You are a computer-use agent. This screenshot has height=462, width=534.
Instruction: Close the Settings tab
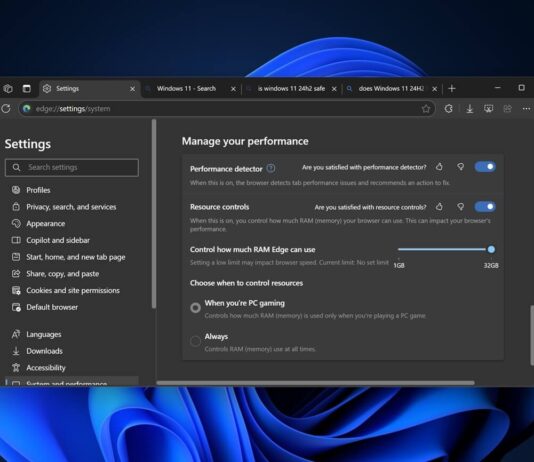pyautogui.click(x=132, y=89)
